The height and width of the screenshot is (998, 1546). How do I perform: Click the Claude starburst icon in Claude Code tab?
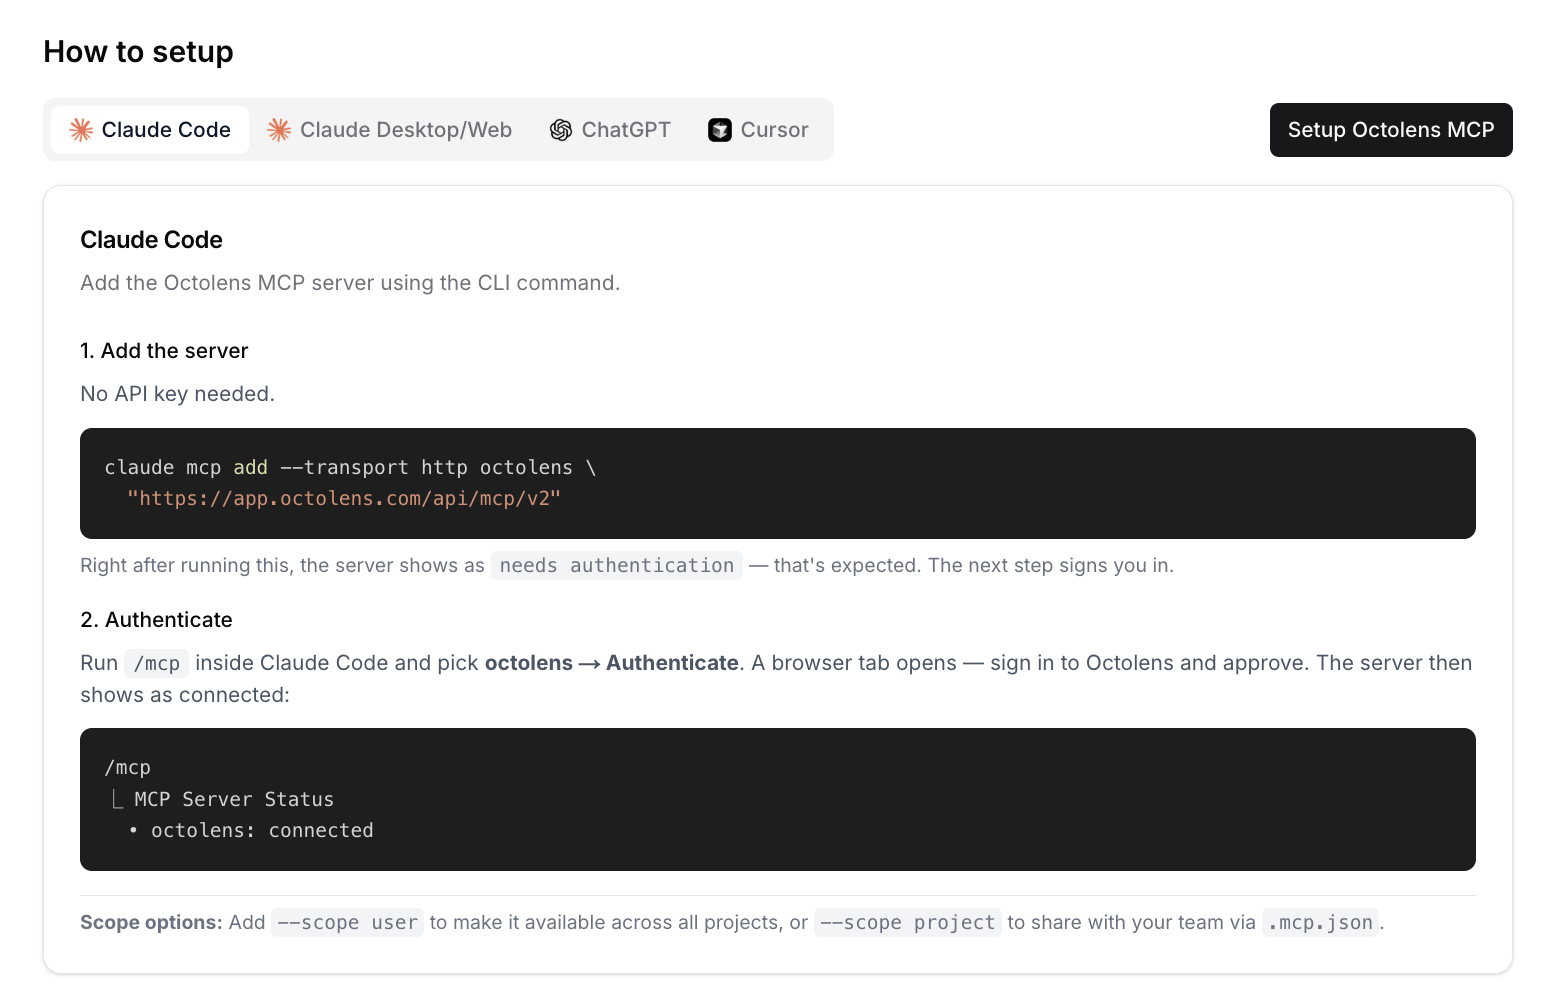point(81,130)
